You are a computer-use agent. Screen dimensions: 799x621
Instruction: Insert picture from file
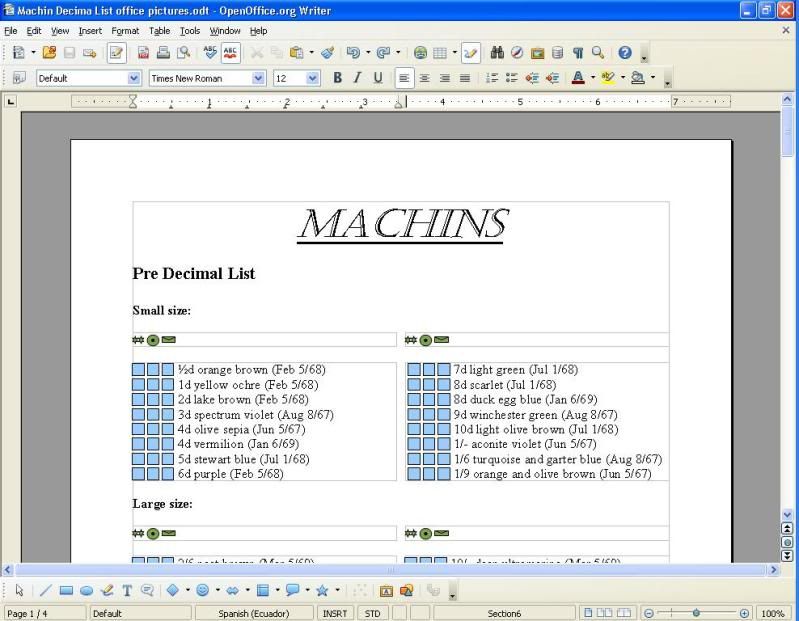click(407, 590)
